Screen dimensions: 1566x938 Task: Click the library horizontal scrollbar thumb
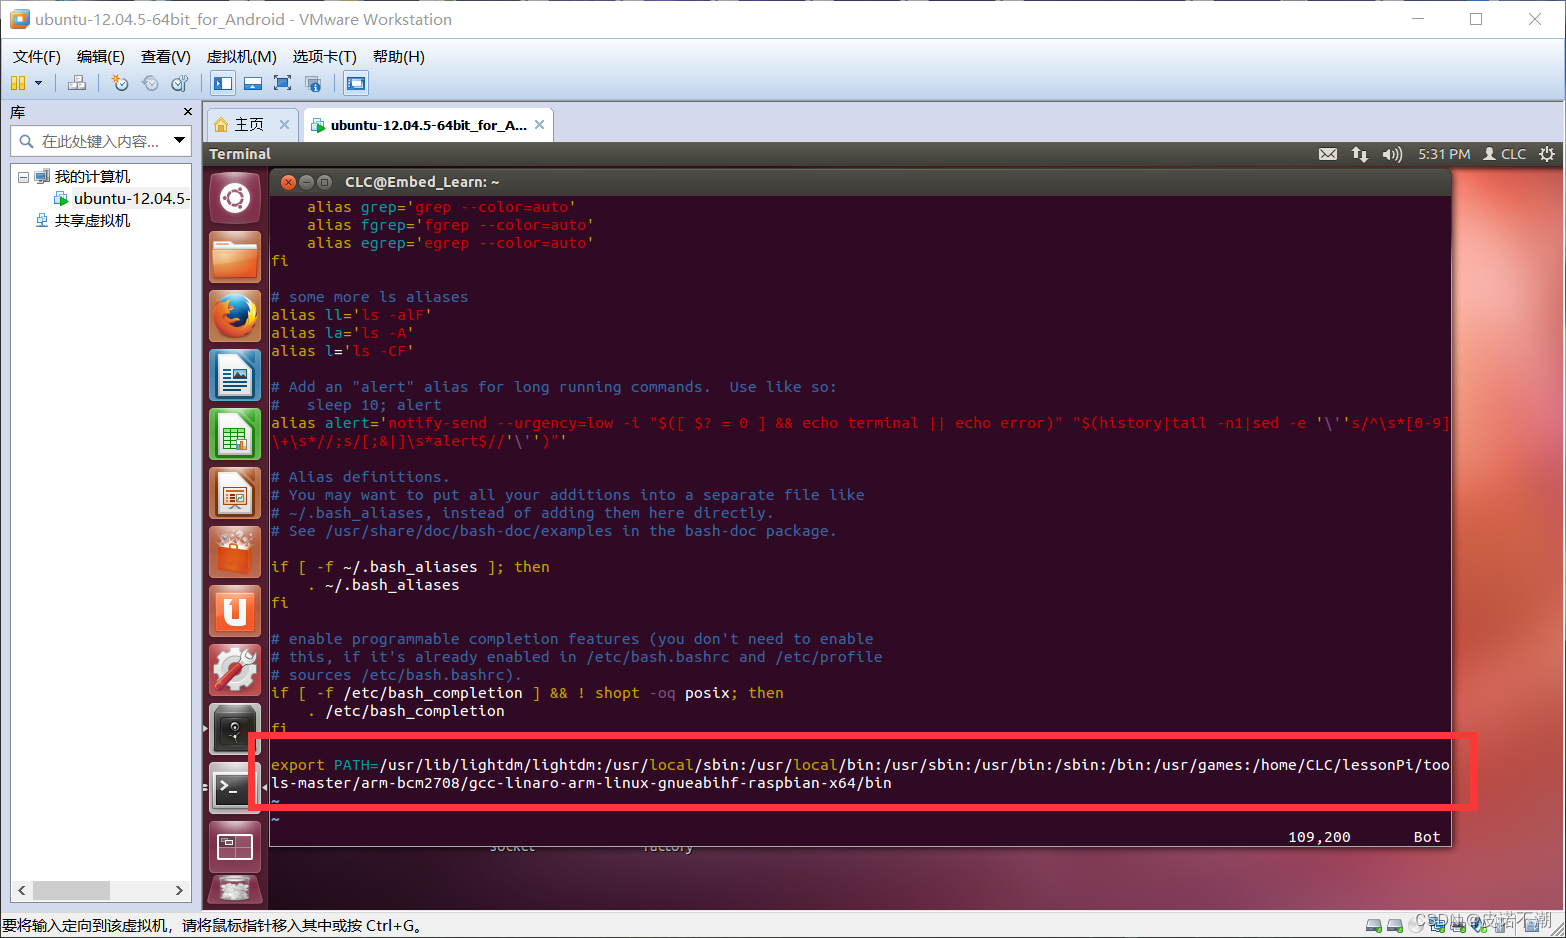coord(71,890)
